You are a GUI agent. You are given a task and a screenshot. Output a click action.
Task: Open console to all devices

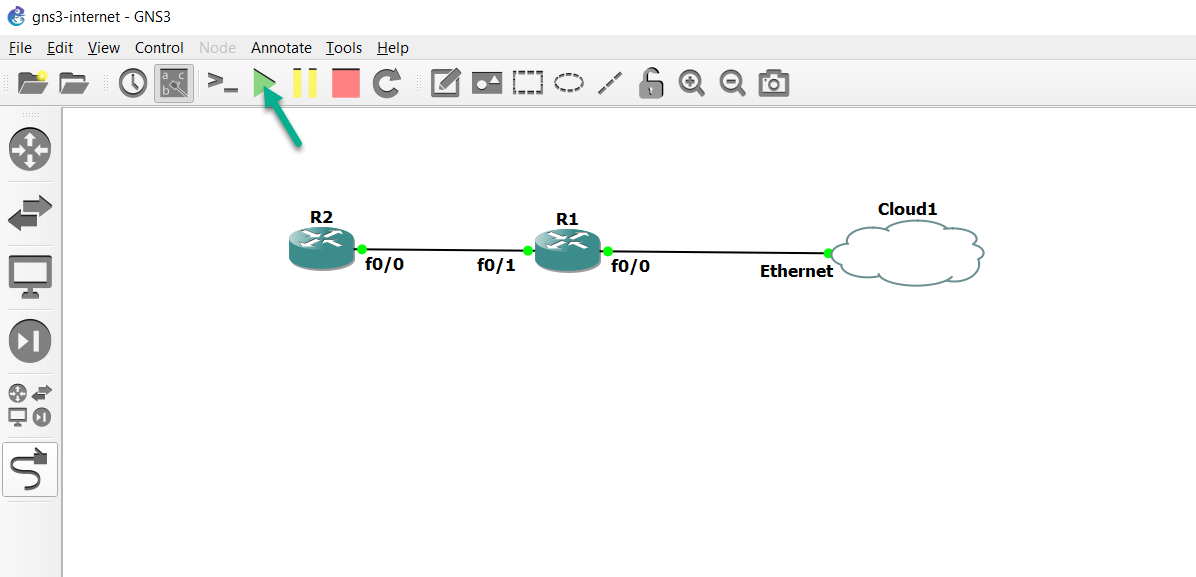(223, 82)
